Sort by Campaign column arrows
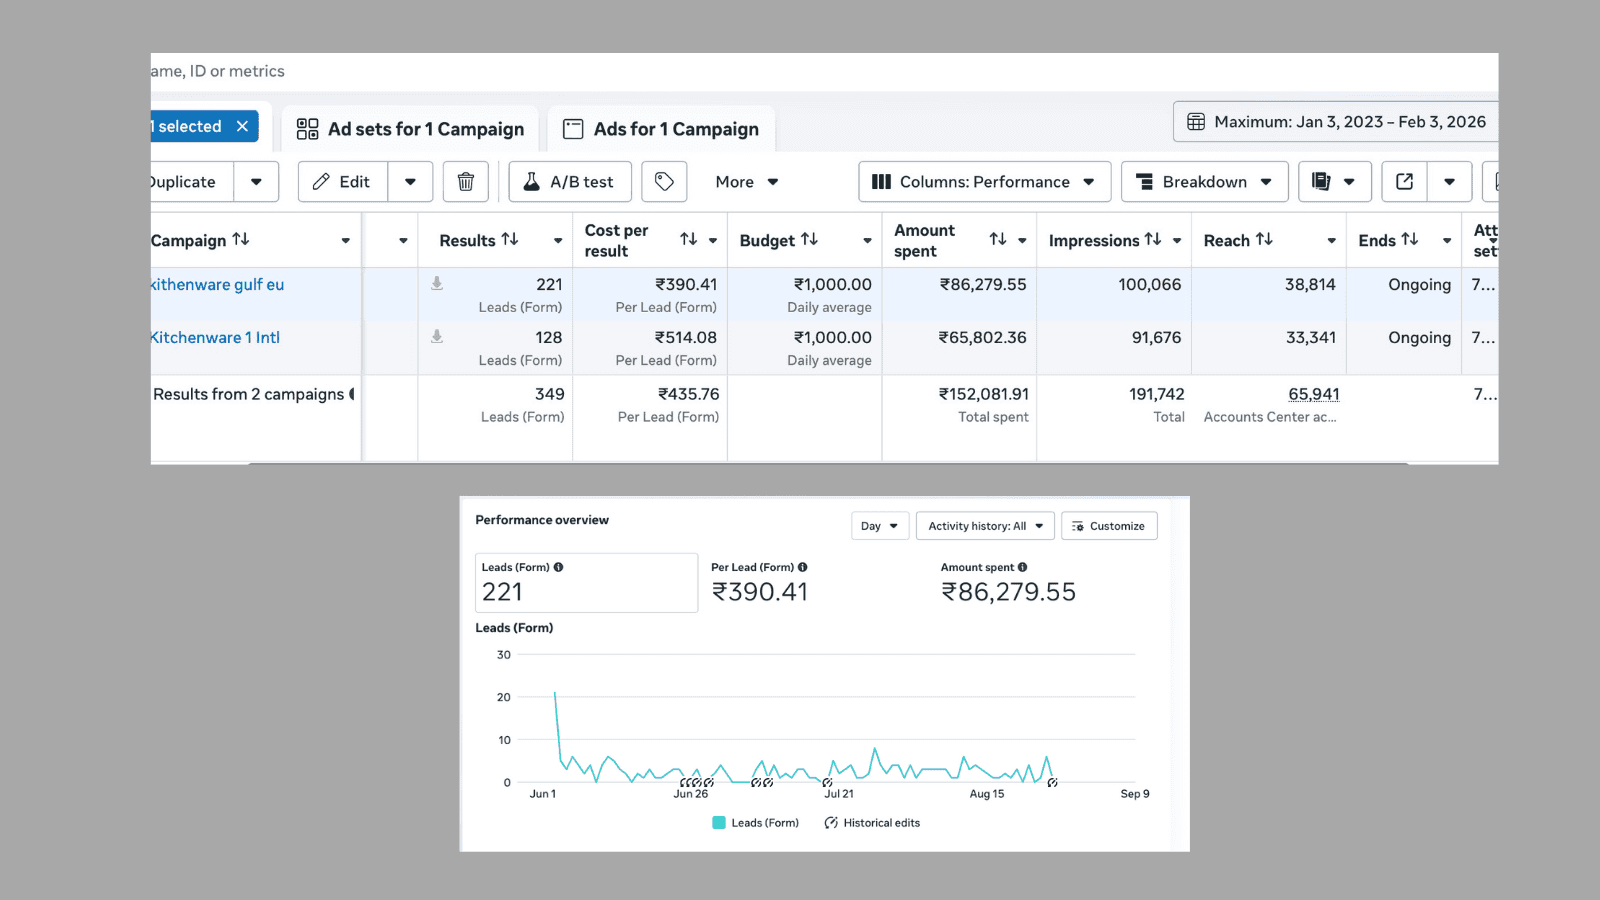 (241, 240)
